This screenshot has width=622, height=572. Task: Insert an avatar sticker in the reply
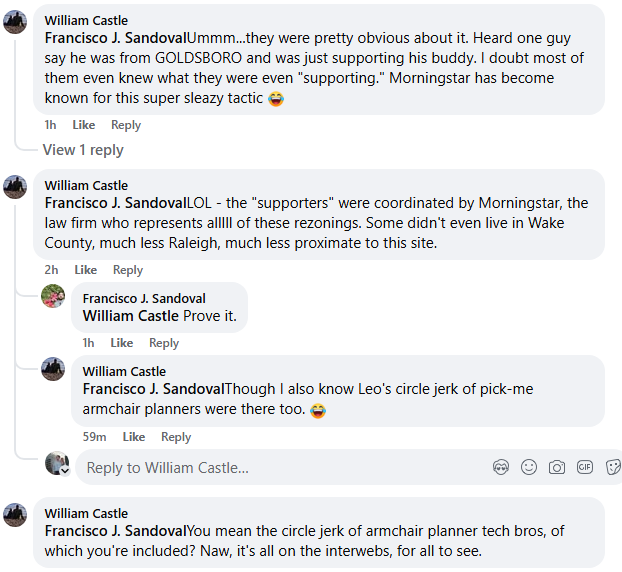click(501, 467)
